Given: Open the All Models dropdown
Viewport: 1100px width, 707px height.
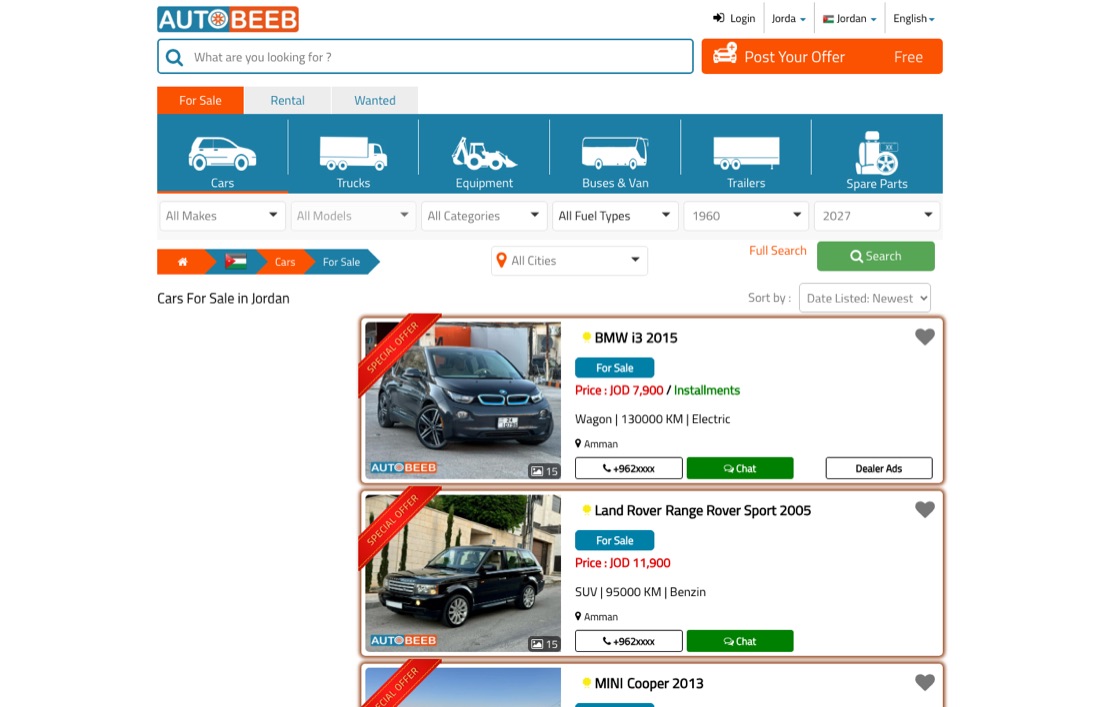Looking at the screenshot, I should coord(353,216).
